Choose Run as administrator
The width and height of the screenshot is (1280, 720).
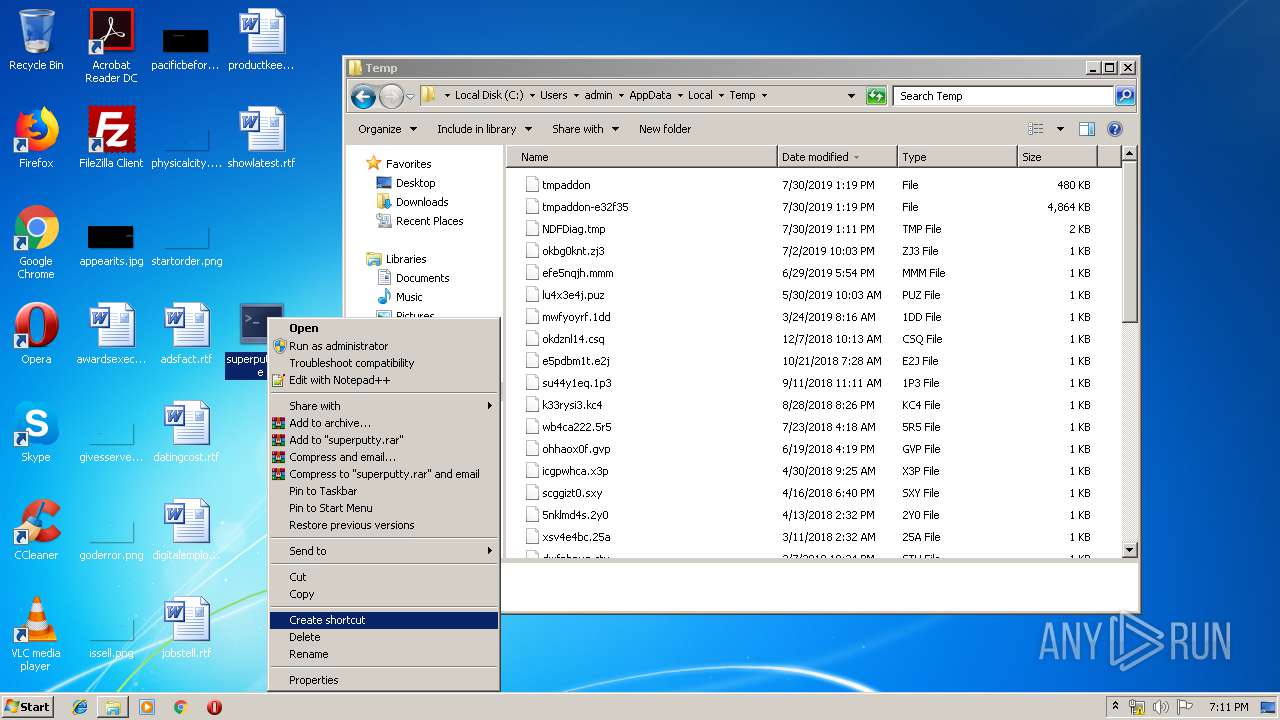coord(384,346)
